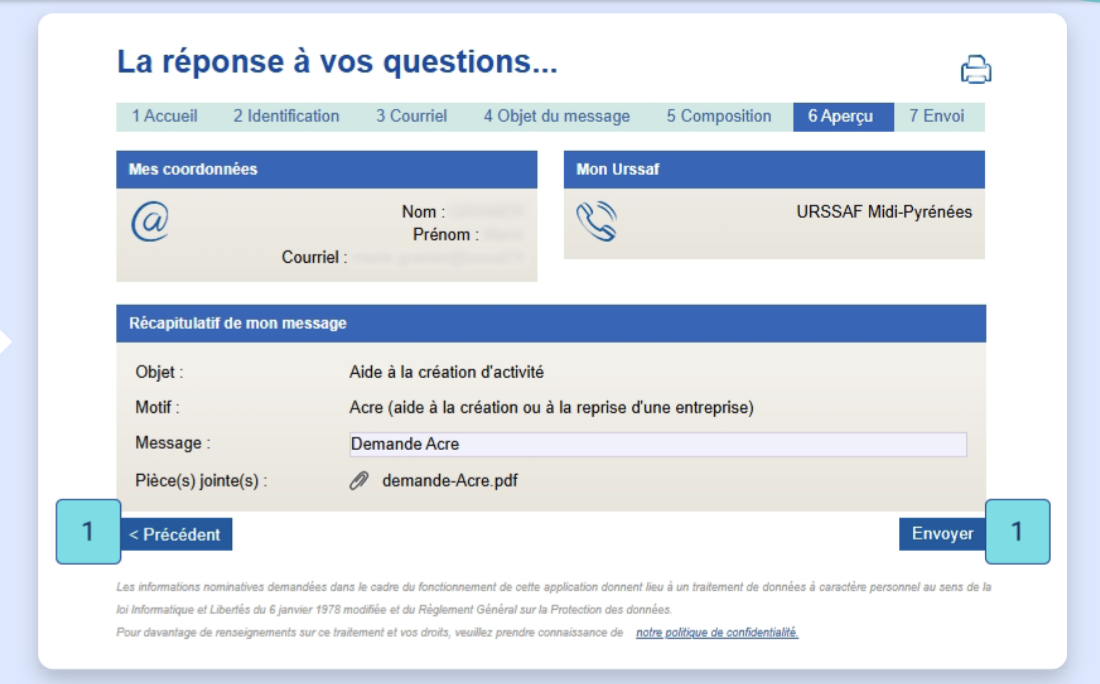Click the Message : label
1100x684 pixels.
(173, 443)
